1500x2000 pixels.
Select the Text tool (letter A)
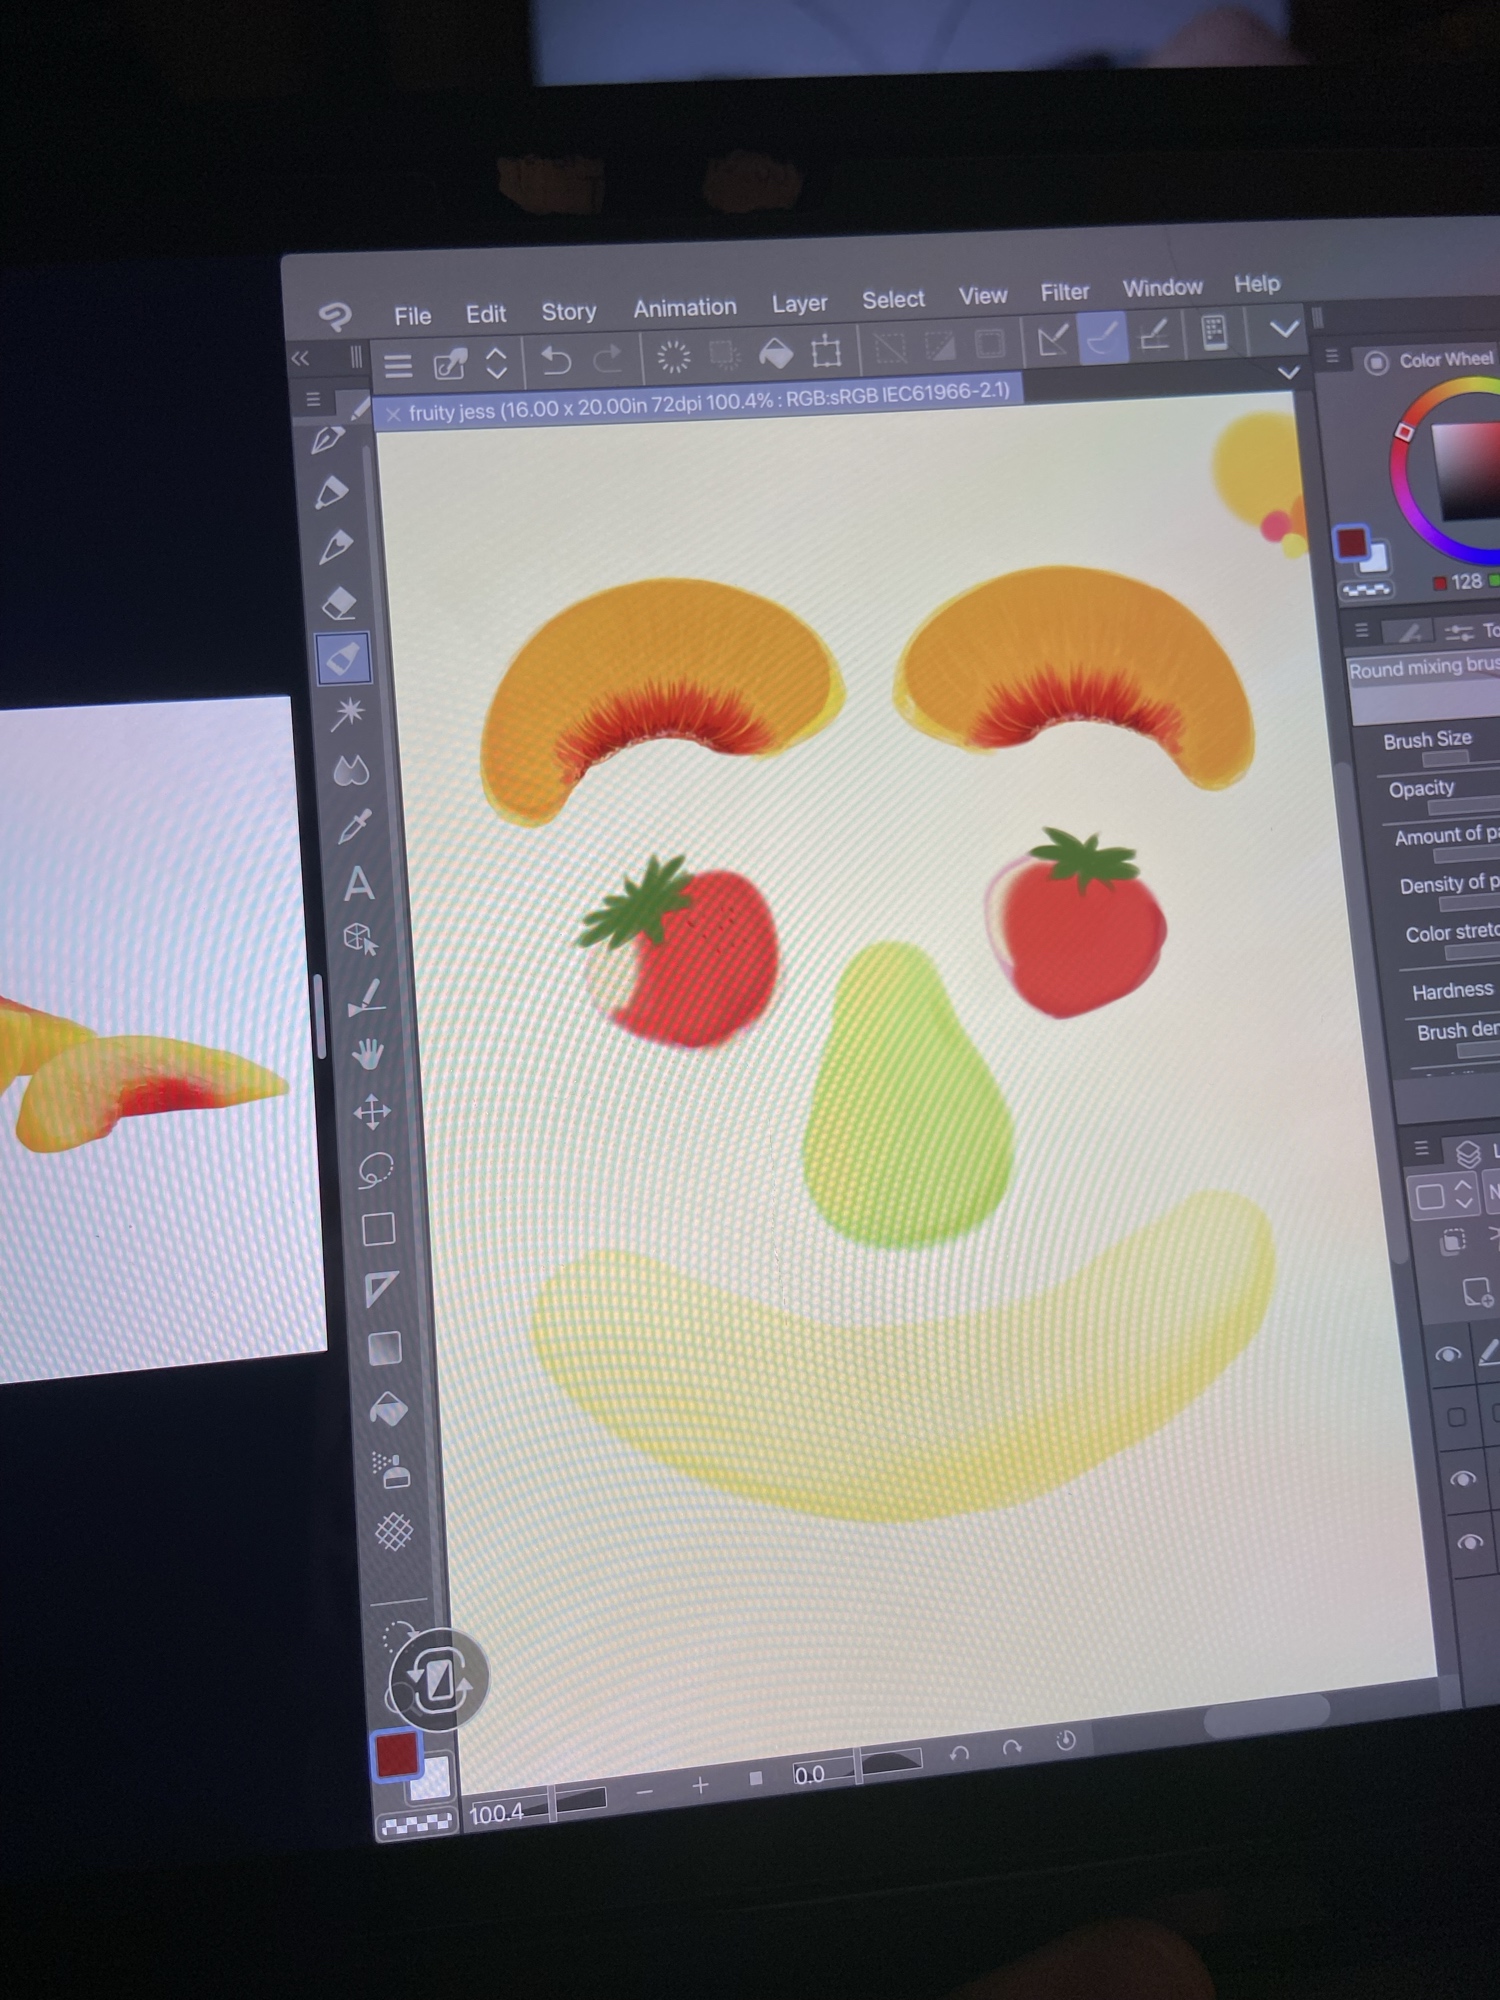[x=359, y=884]
